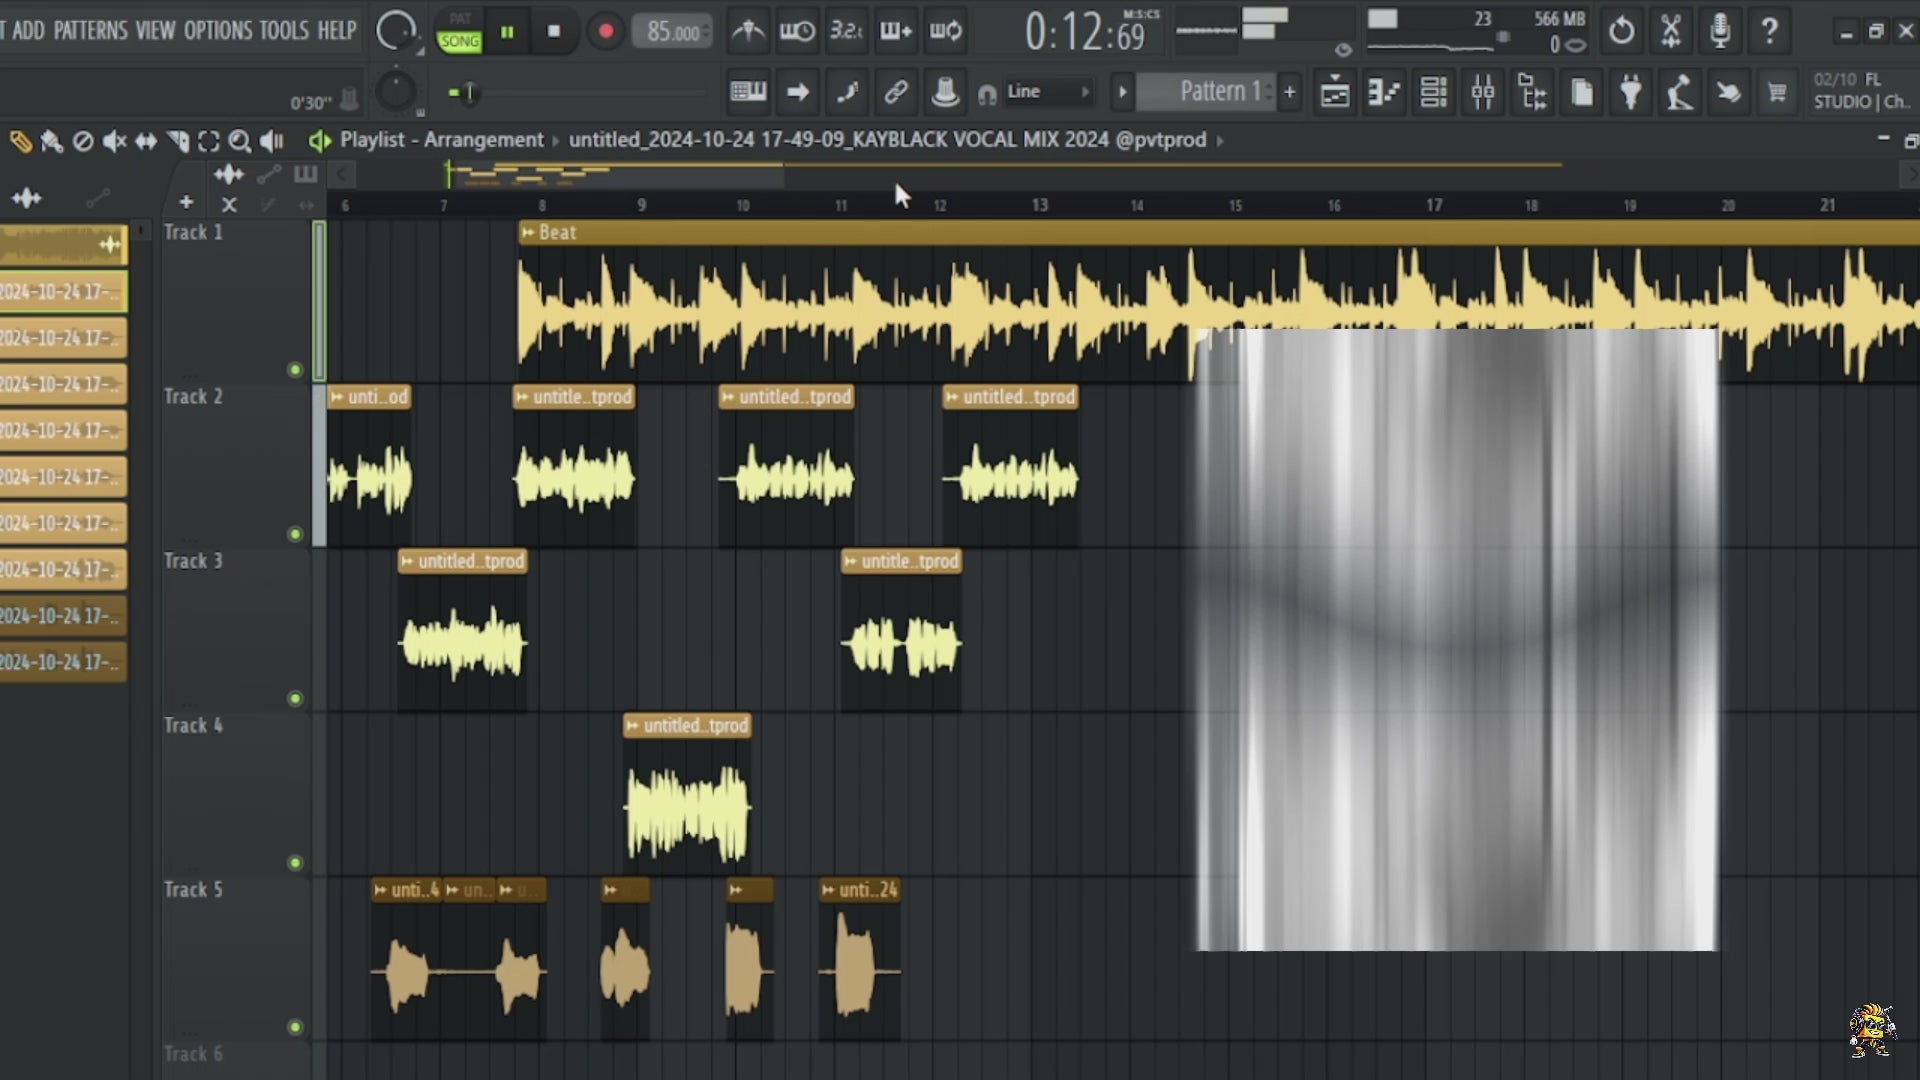Open the OPTIONS menu

216,31
